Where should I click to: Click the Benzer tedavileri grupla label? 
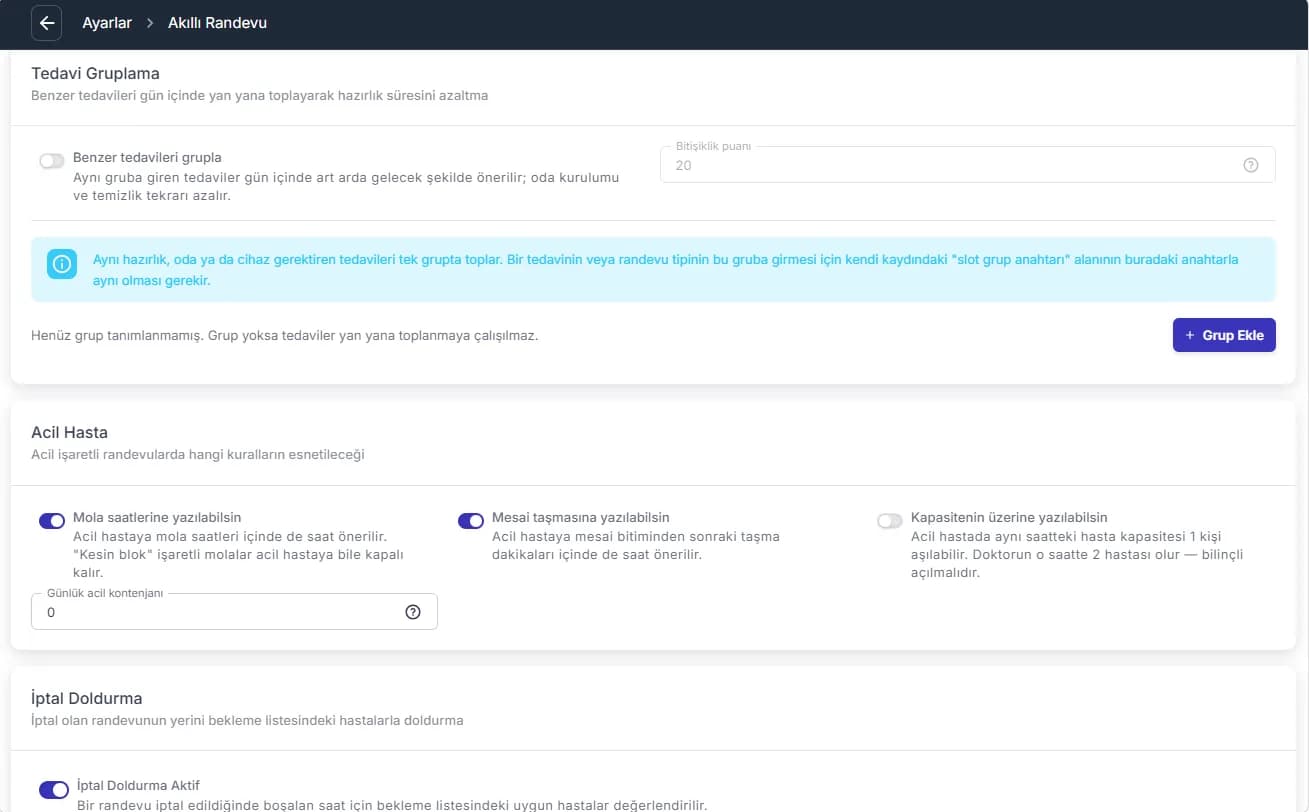pyautogui.click(x=147, y=157)
